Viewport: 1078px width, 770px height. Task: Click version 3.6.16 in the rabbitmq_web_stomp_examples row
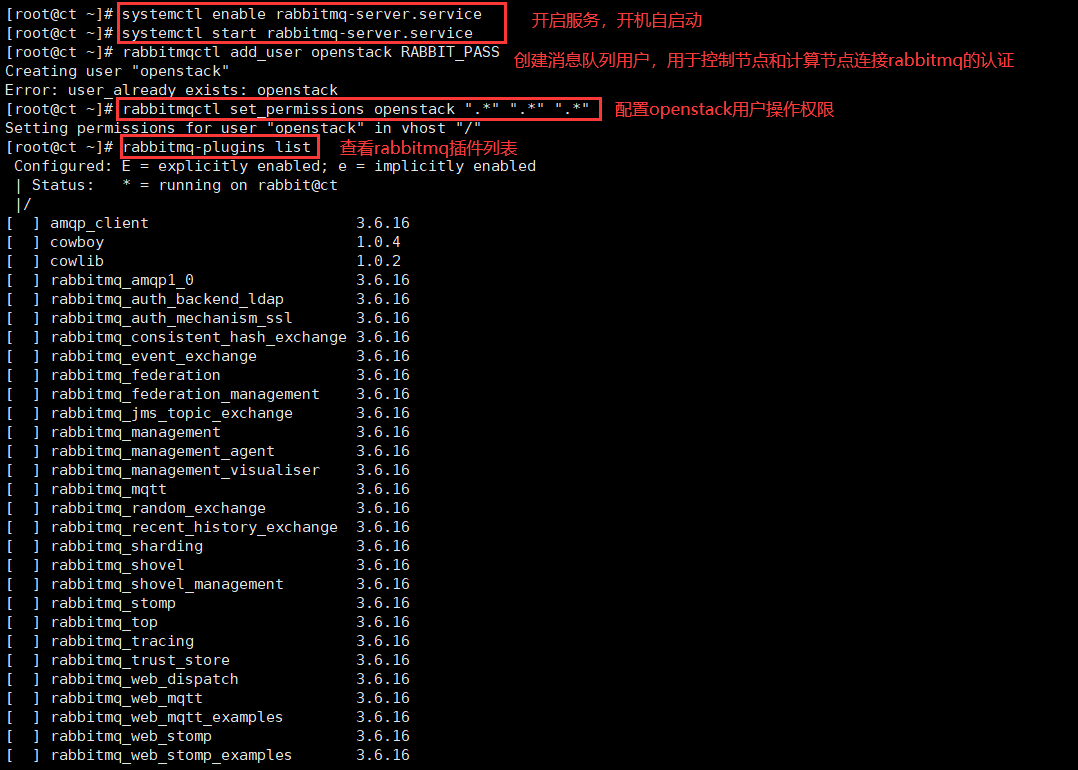(x=383, y=755)
